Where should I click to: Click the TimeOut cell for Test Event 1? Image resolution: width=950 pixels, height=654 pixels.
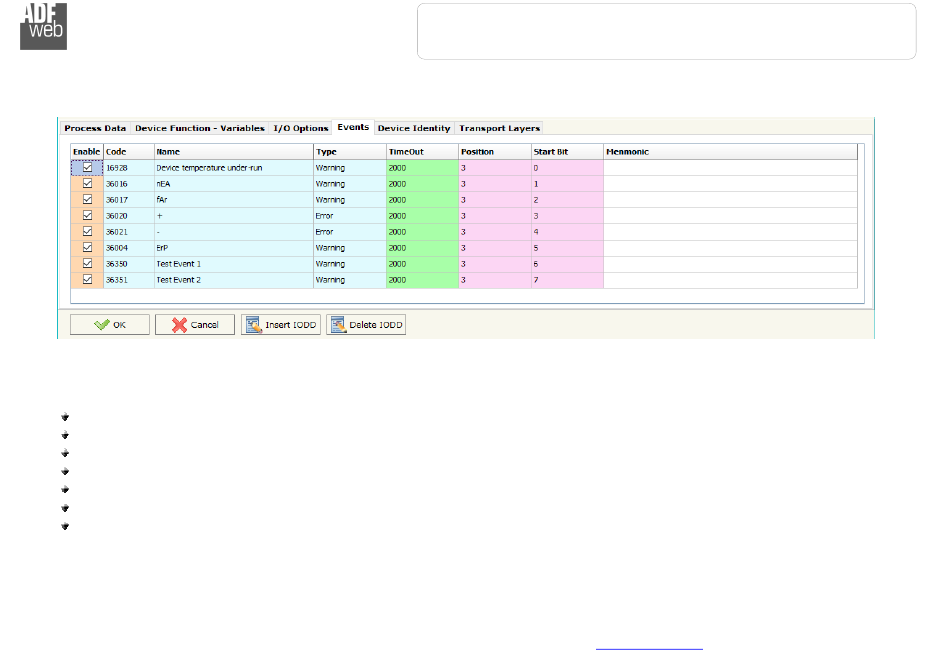point(421,264)
